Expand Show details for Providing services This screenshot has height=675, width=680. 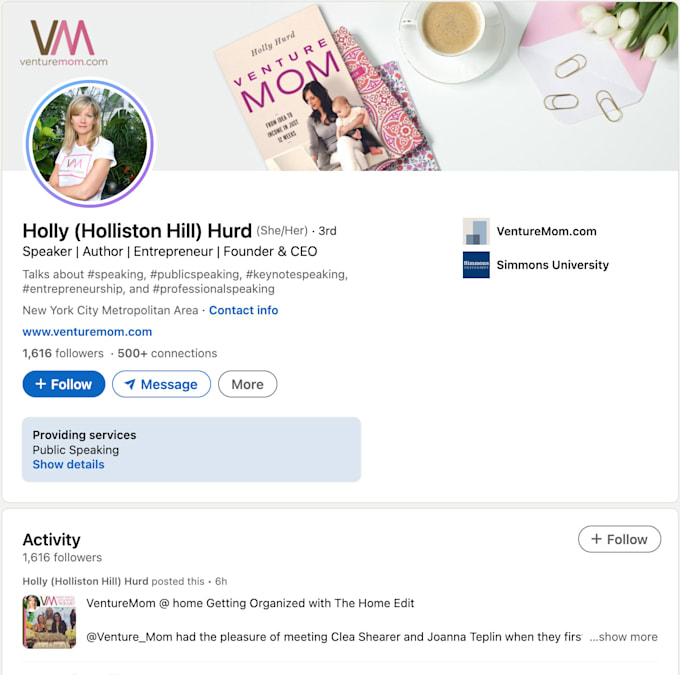[x=69, y=465]
